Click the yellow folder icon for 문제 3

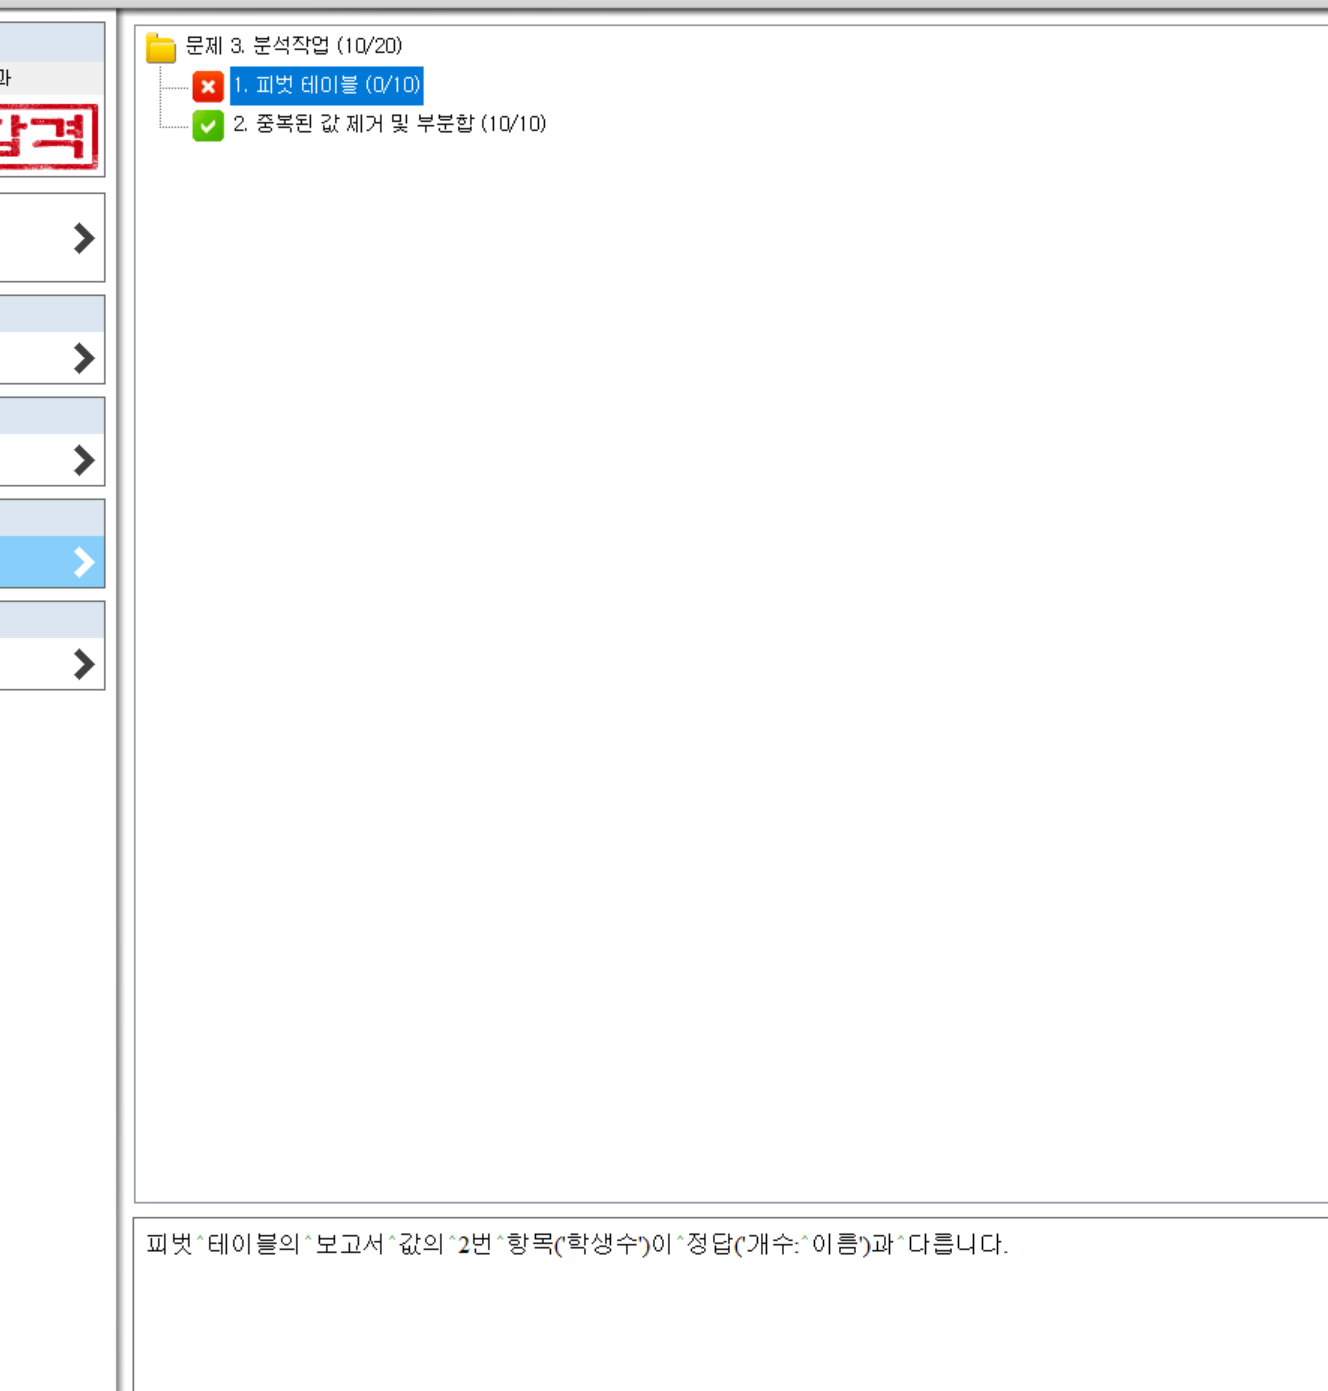[160, 47]
